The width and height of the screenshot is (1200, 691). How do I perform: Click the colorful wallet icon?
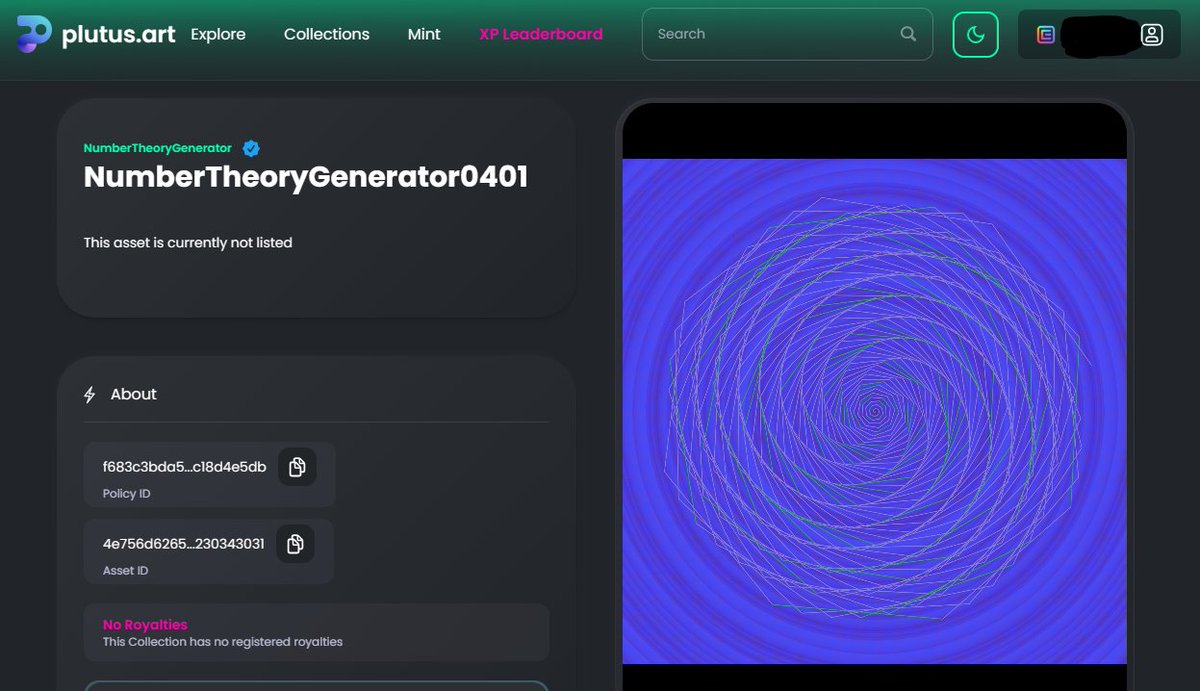click(1045, 35)
